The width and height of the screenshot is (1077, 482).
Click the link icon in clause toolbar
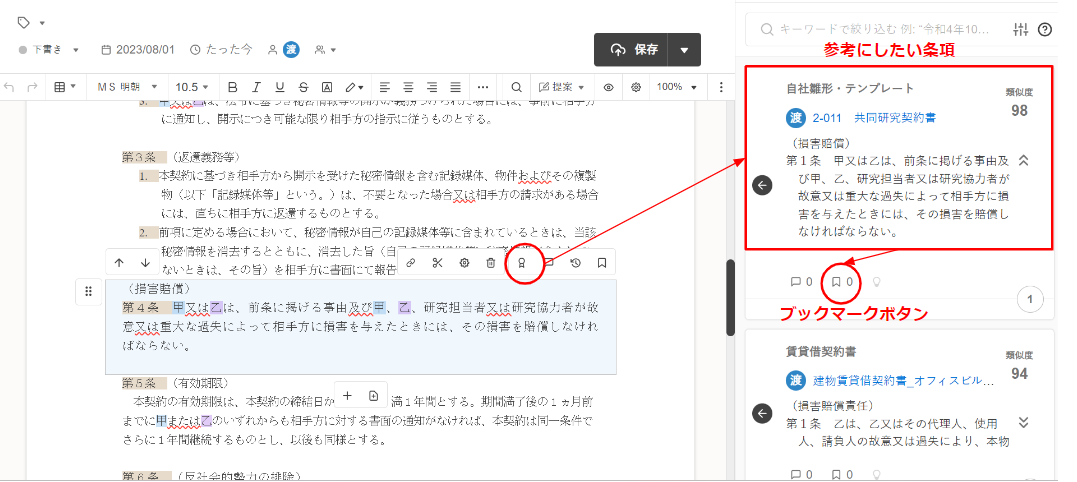coord(410,263)
